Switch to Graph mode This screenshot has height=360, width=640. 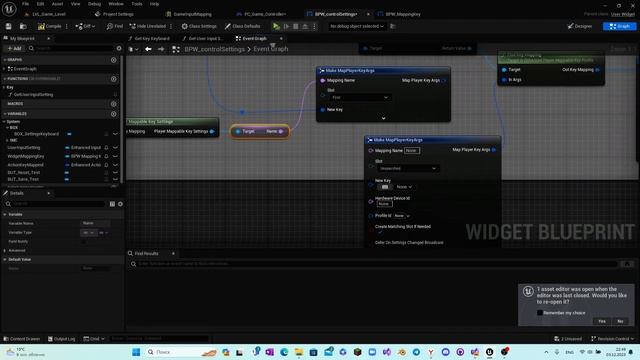(619, 26)
